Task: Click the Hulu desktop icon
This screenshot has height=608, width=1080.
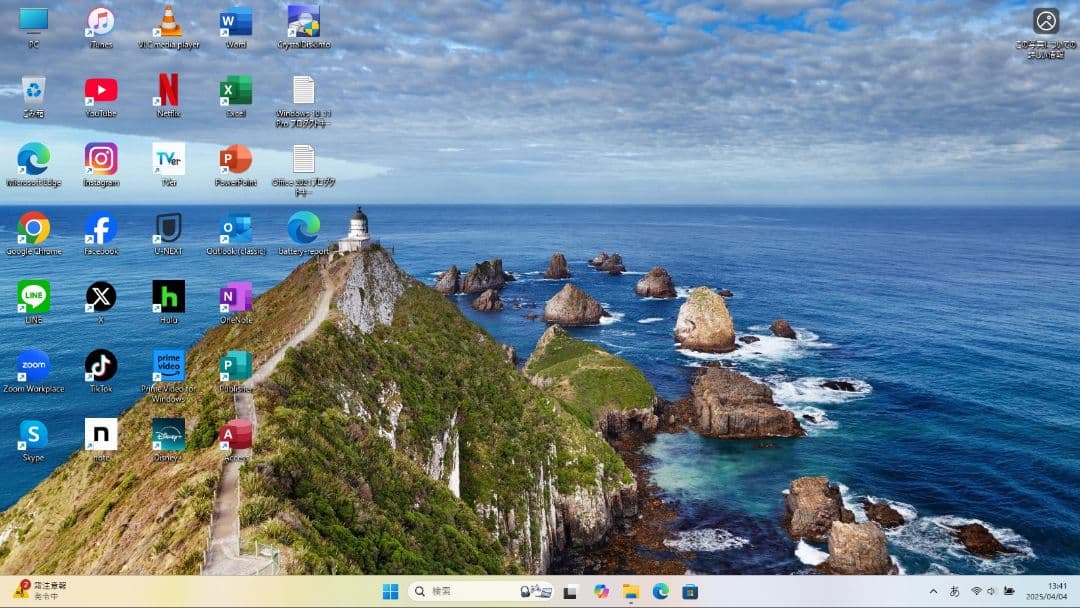Action: tap(168, 297)
